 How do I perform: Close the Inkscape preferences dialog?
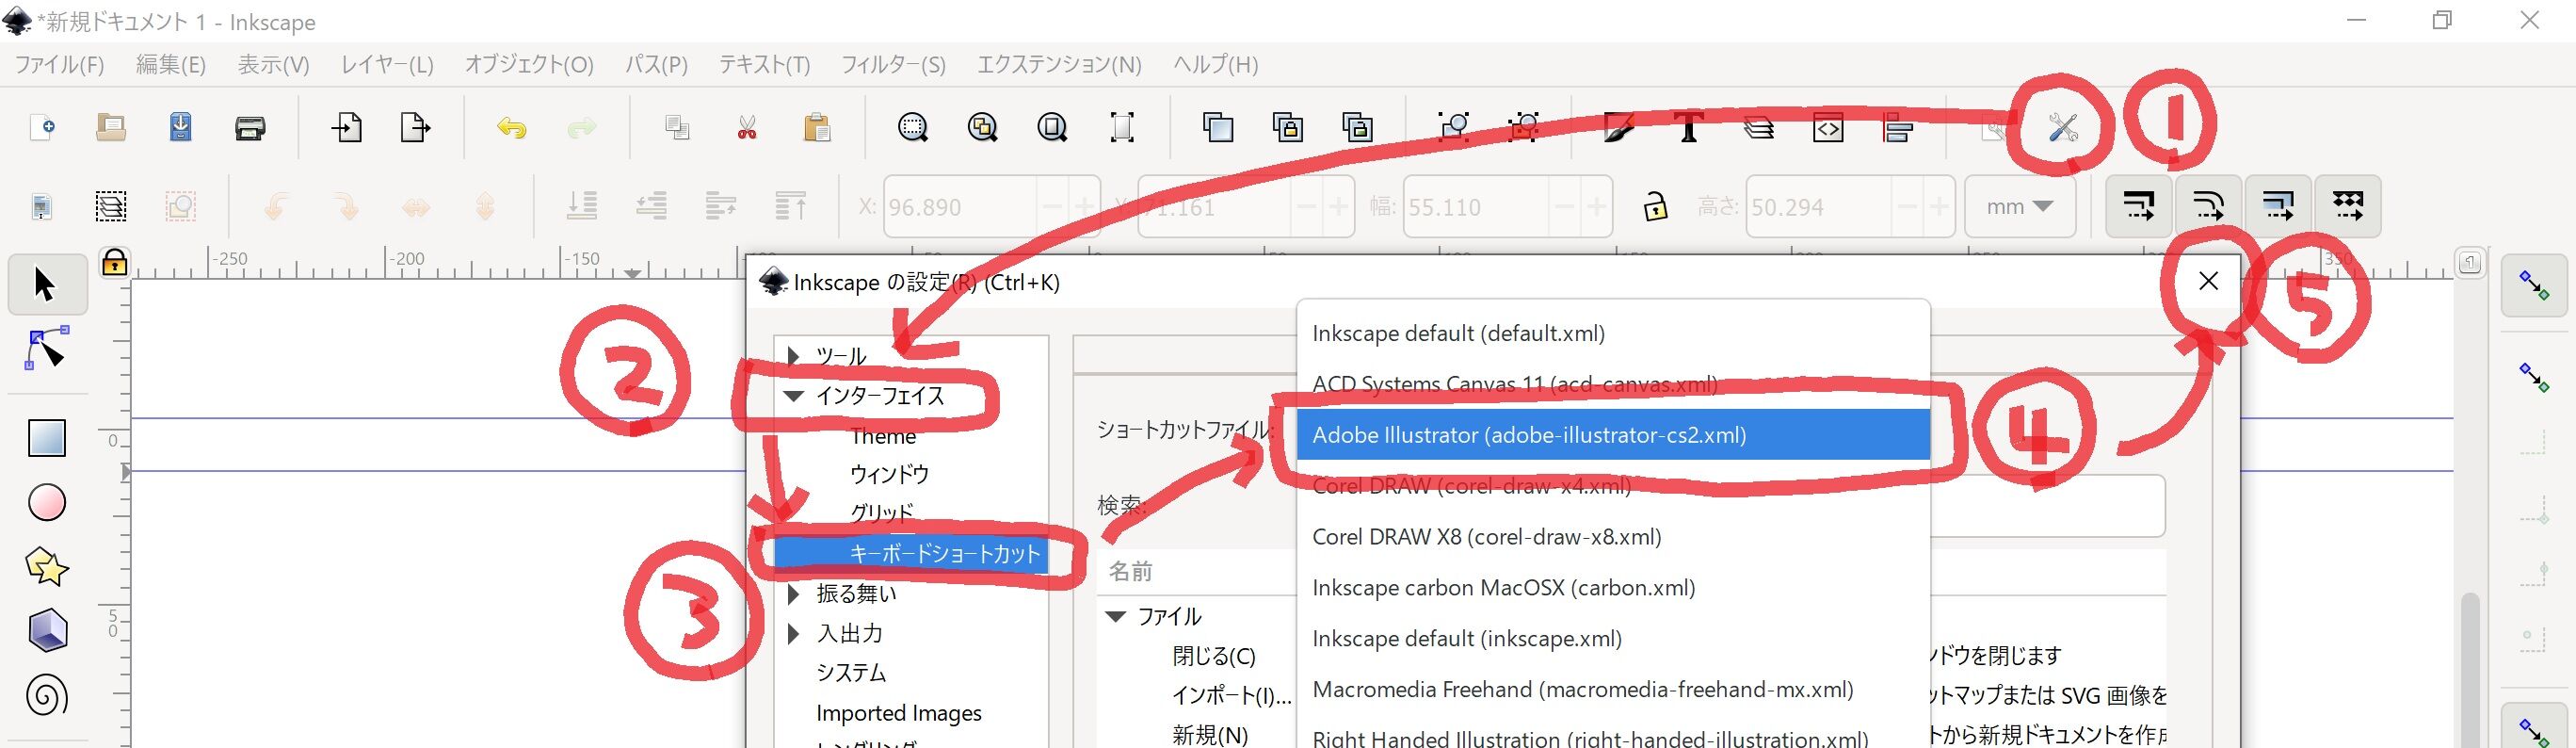pos(2208,281)
